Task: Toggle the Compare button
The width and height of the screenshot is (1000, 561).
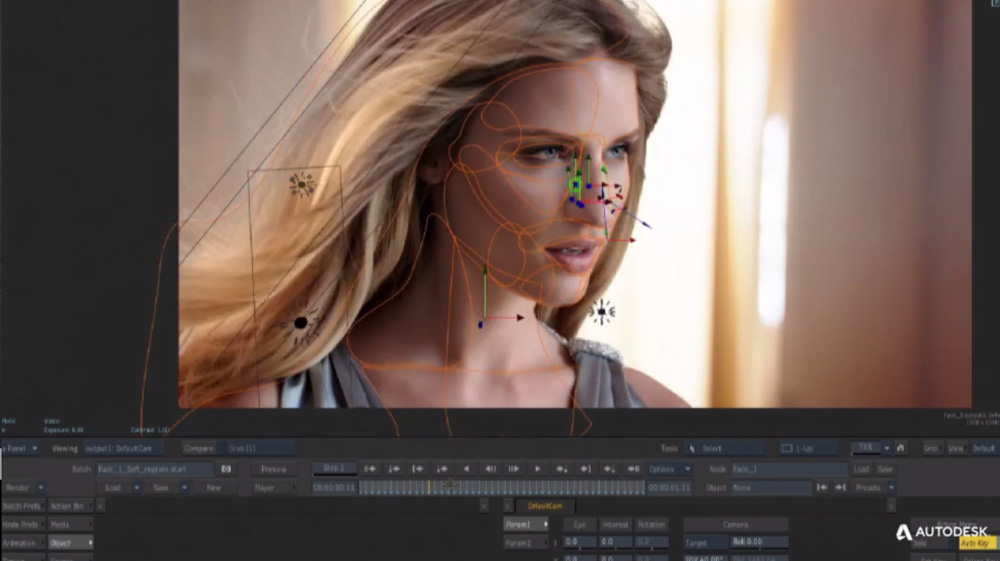Action: point(199,448)
